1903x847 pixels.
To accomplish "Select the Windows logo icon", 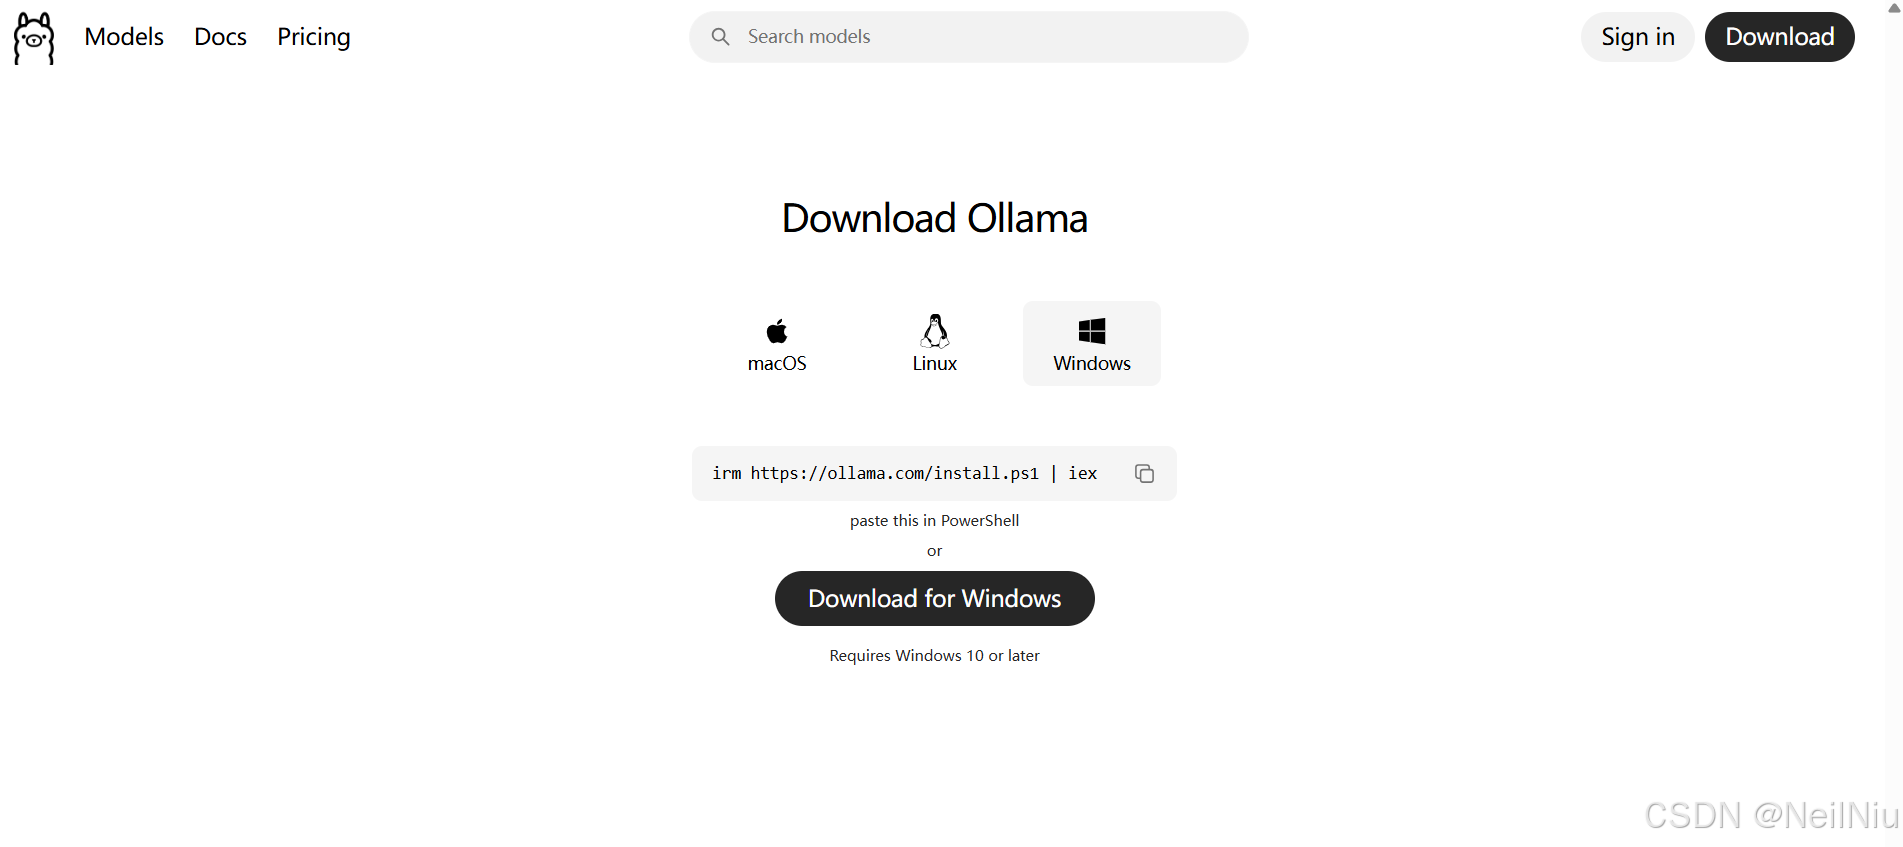I will [x=1092, y=331].
